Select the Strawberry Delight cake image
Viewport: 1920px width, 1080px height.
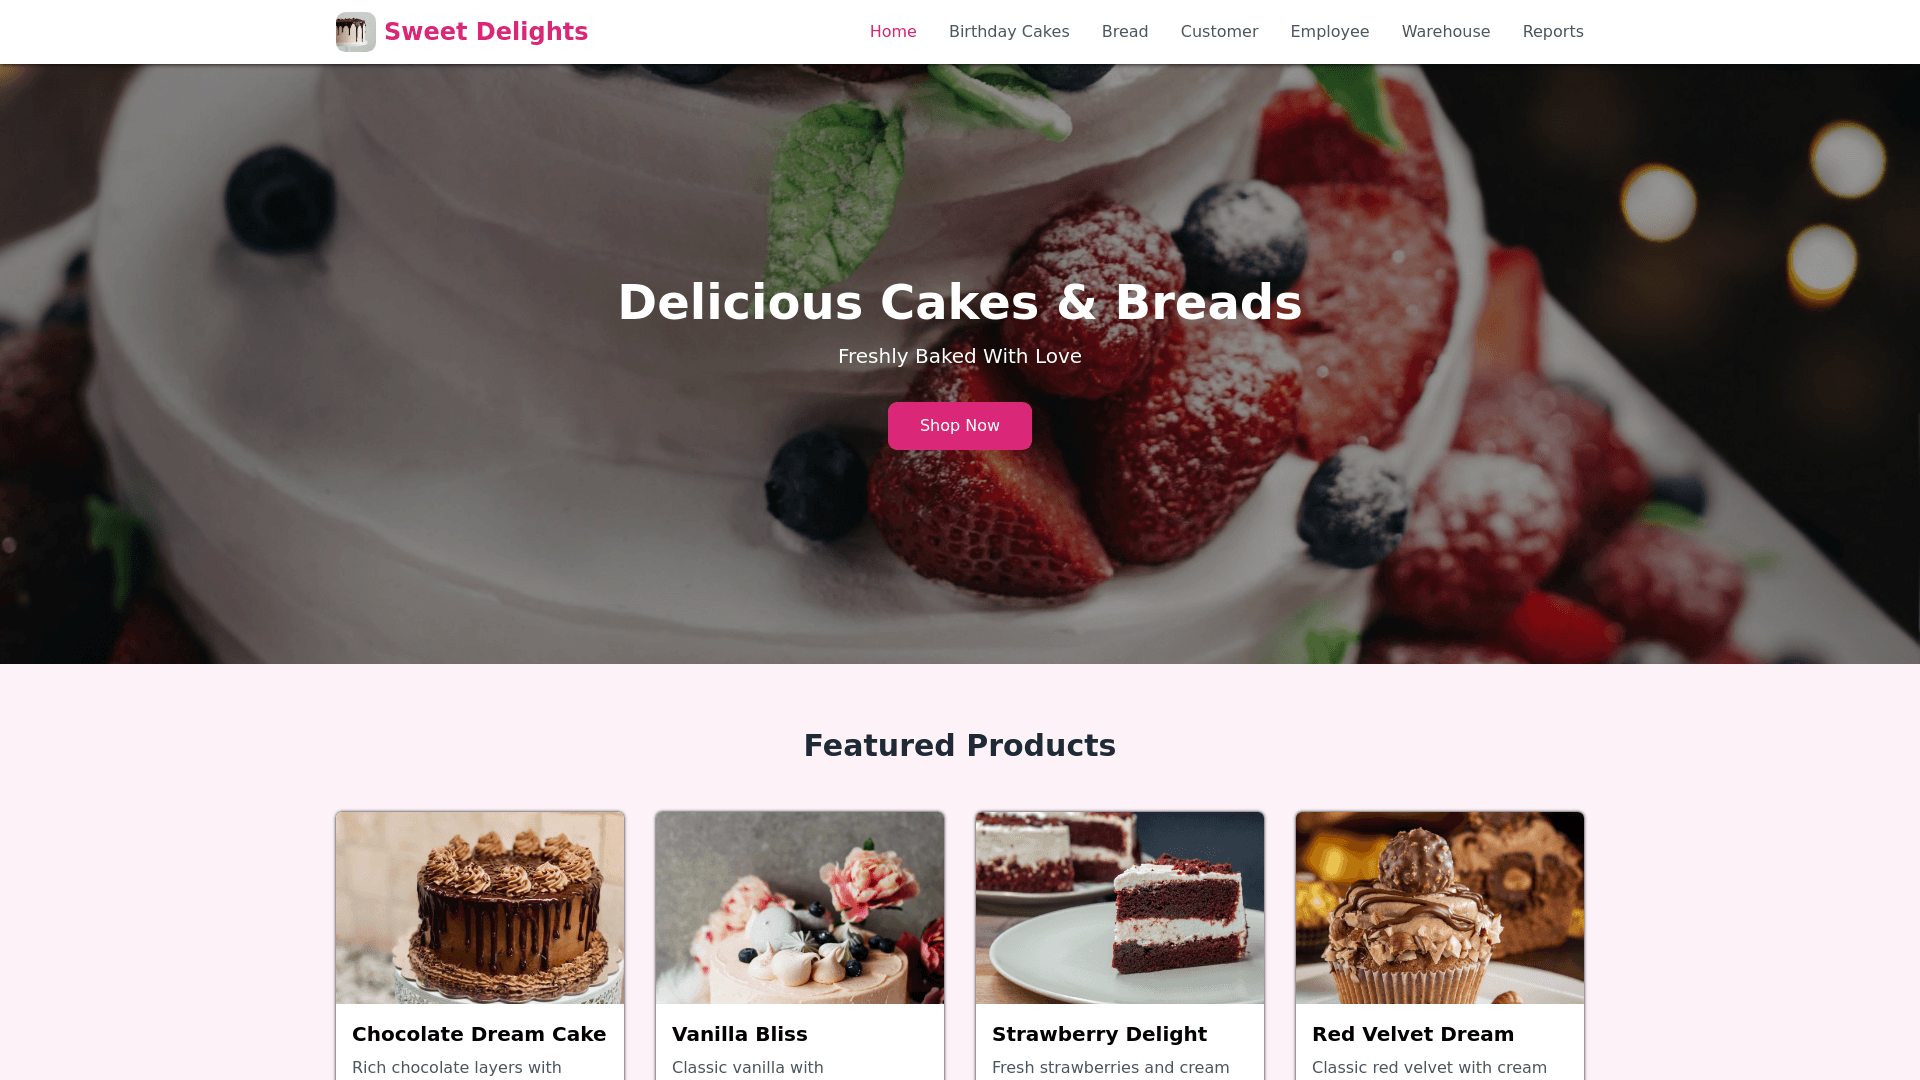point(1120,908)
